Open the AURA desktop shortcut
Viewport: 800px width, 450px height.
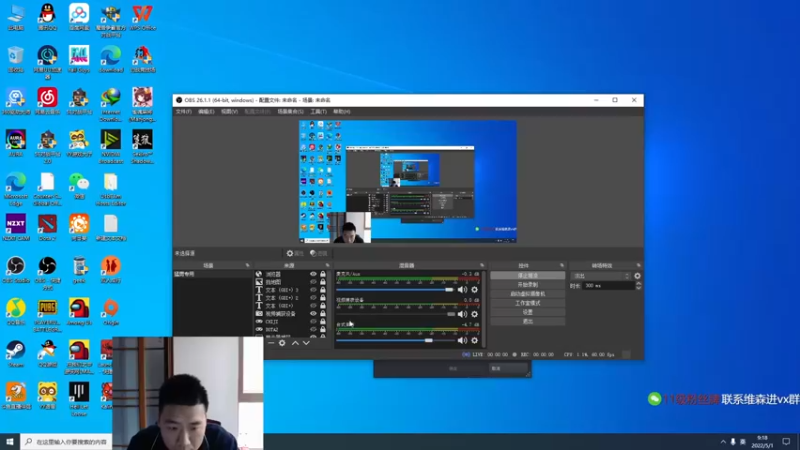[x=16, y=143]
